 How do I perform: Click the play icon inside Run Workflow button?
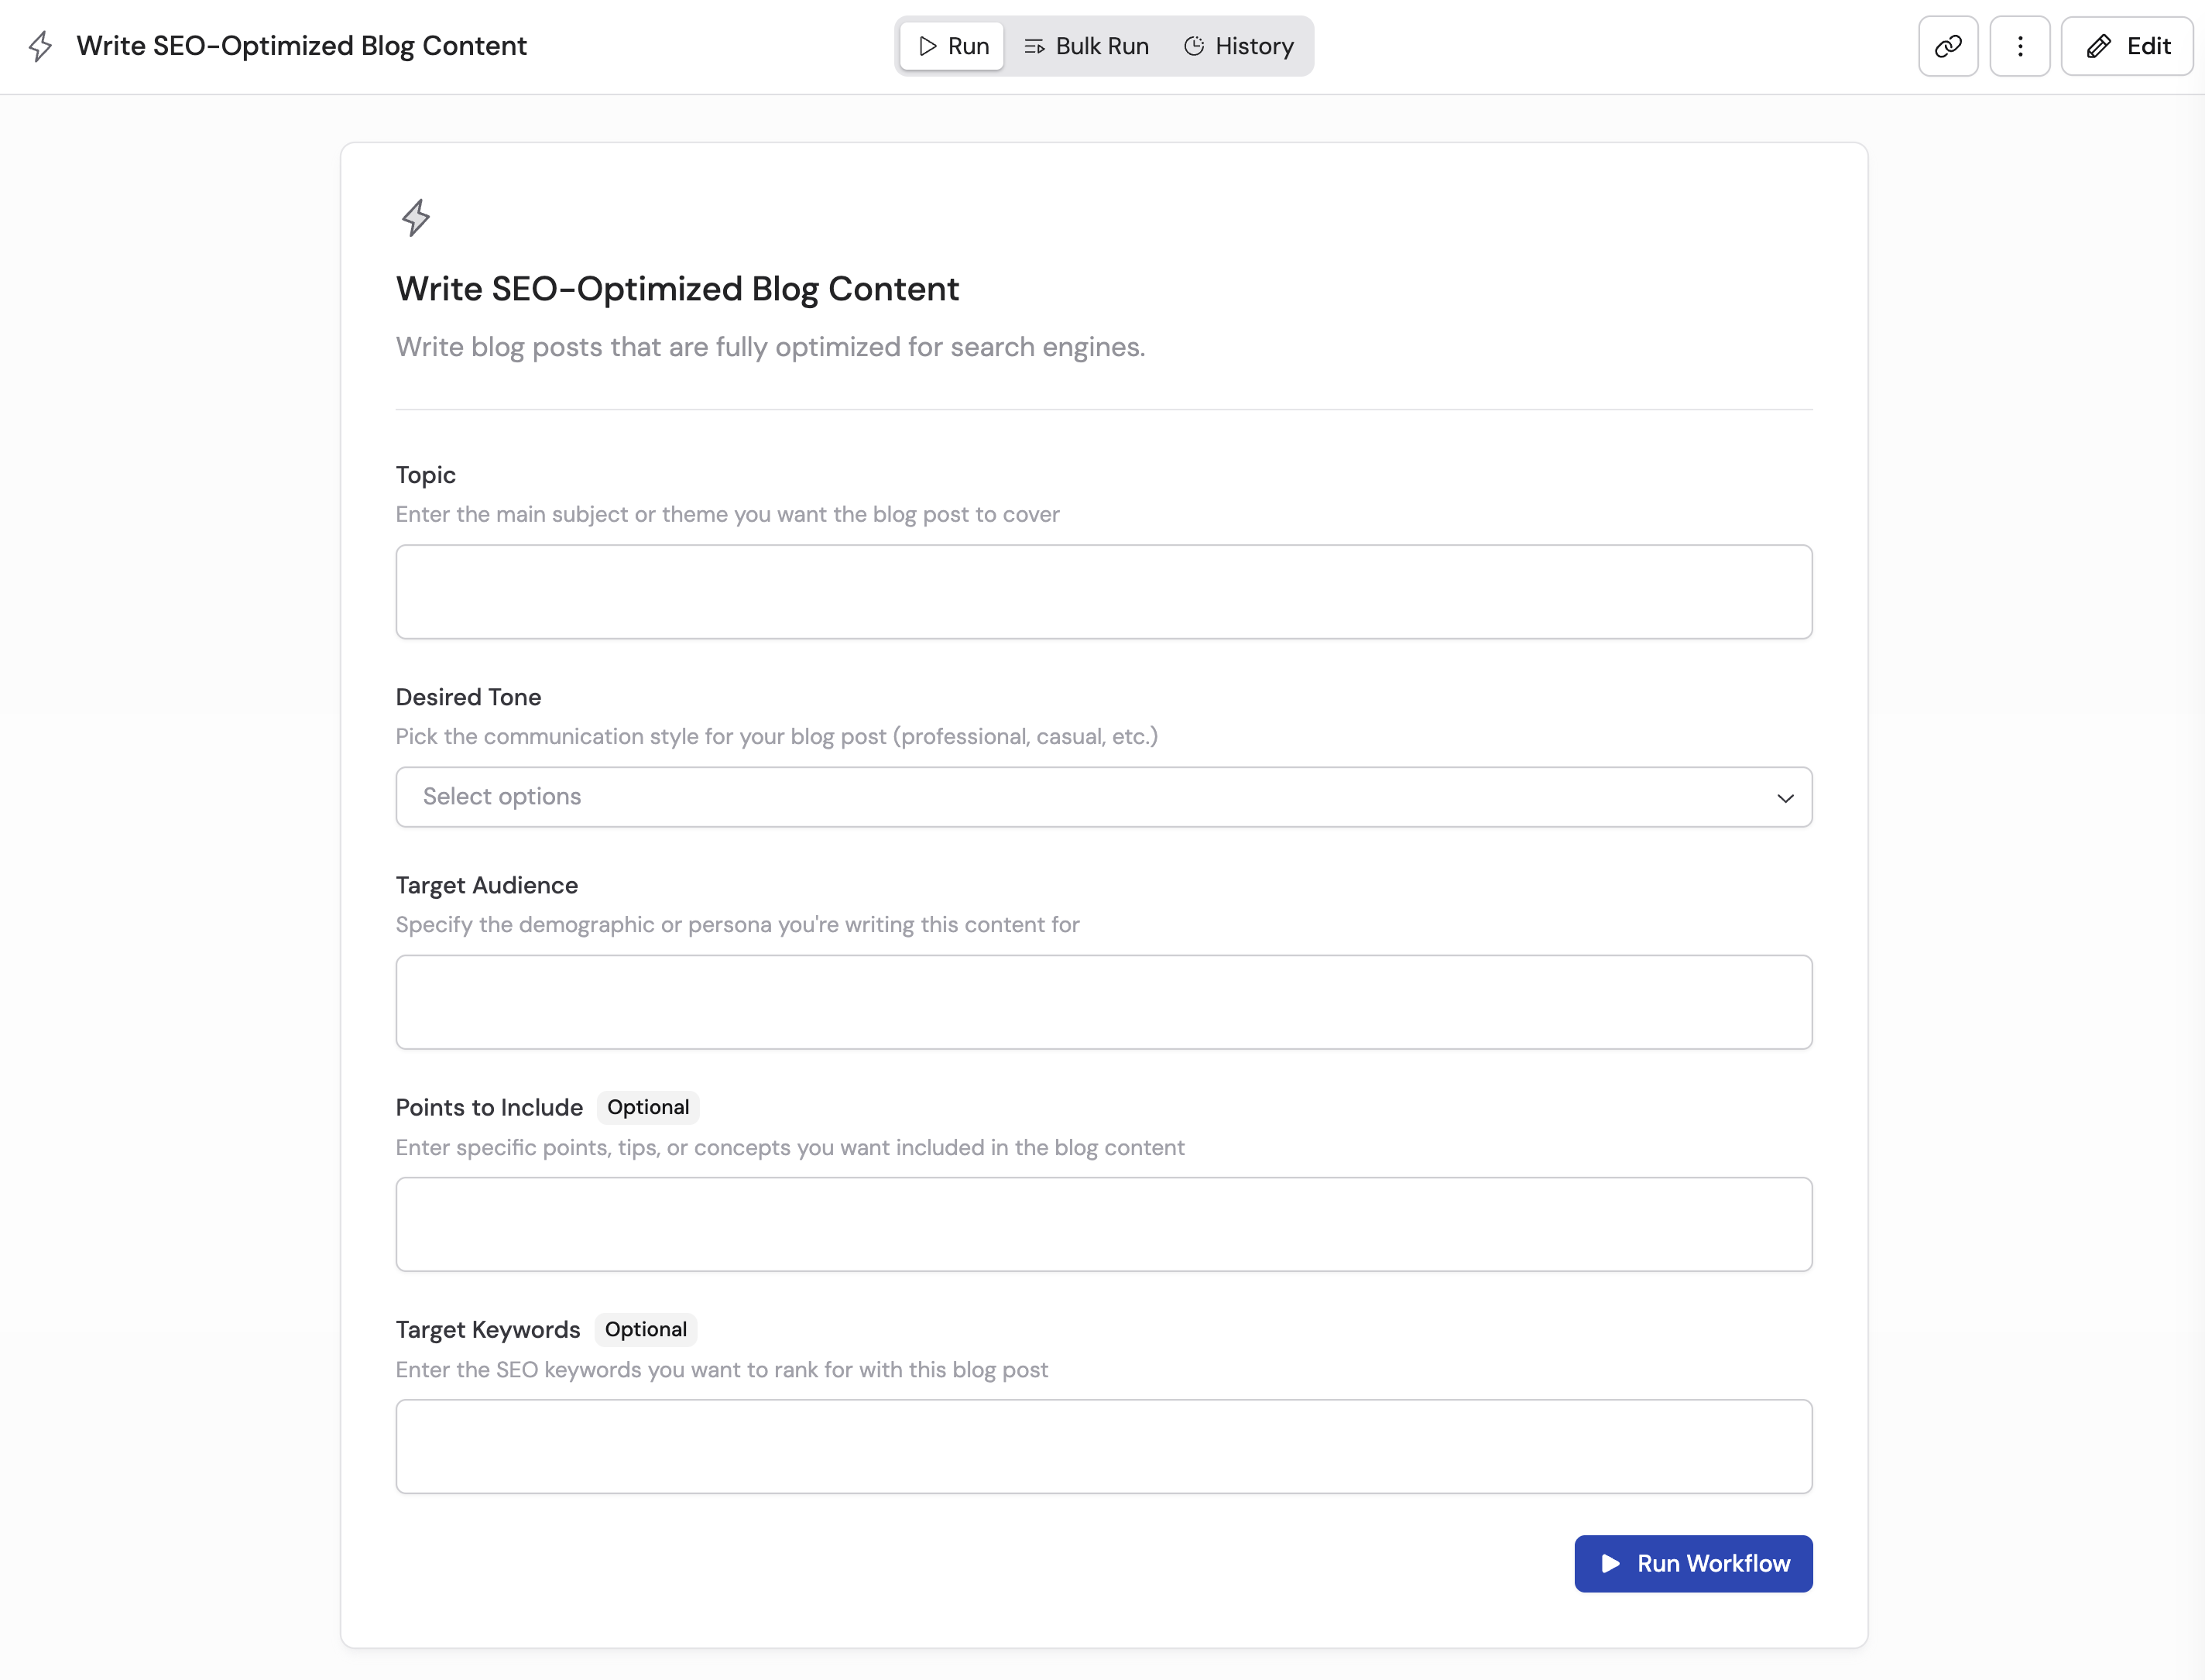coord(1611,1563)
